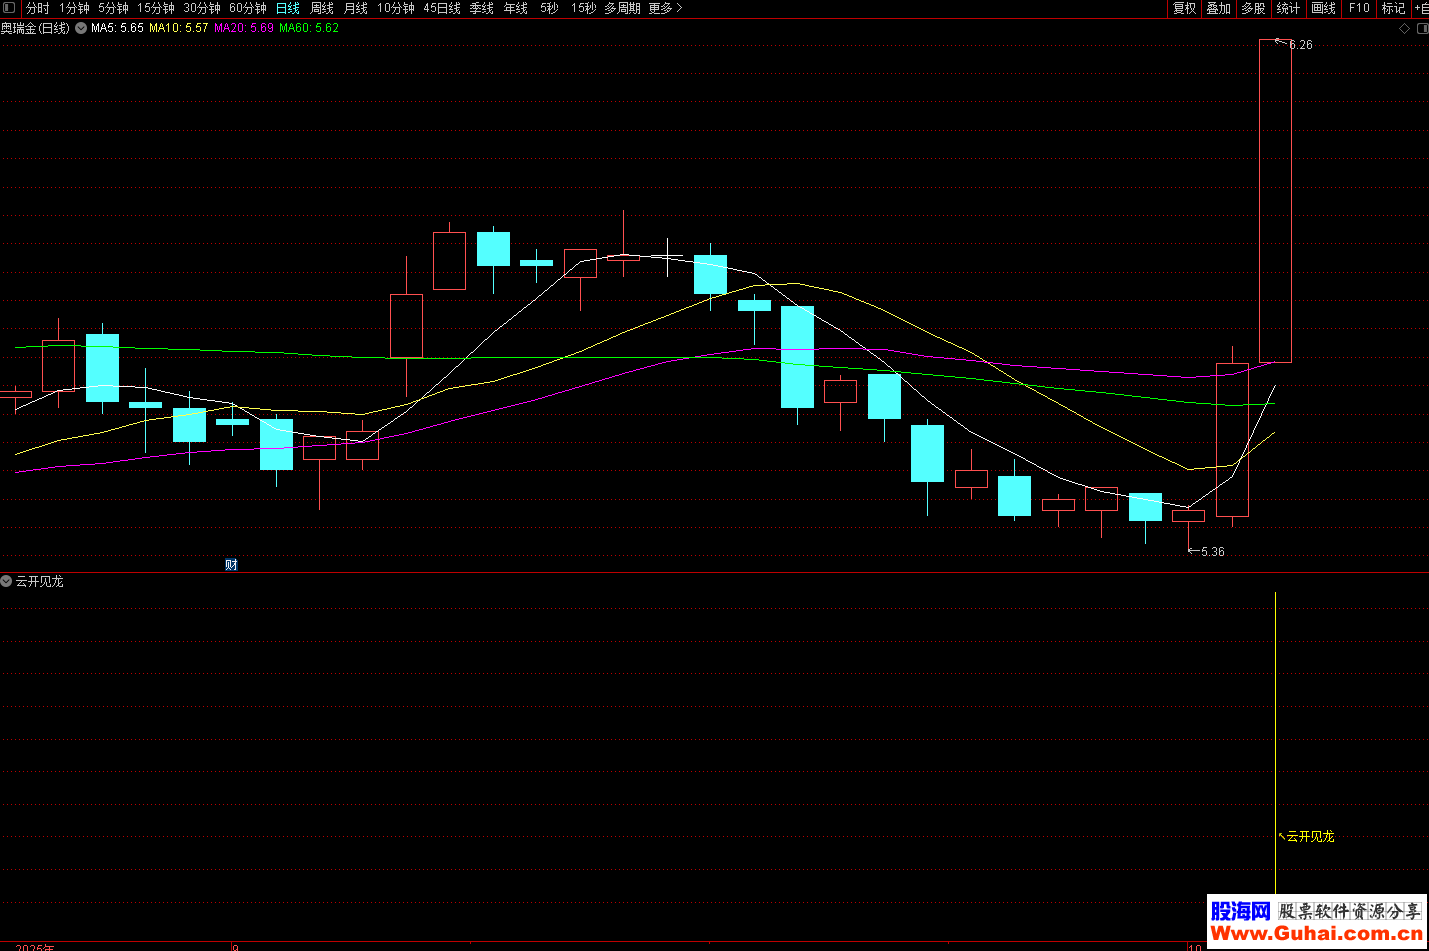Click the 多股 multi-stock button
This screenshot has height=951, width=1429.
1253,8
